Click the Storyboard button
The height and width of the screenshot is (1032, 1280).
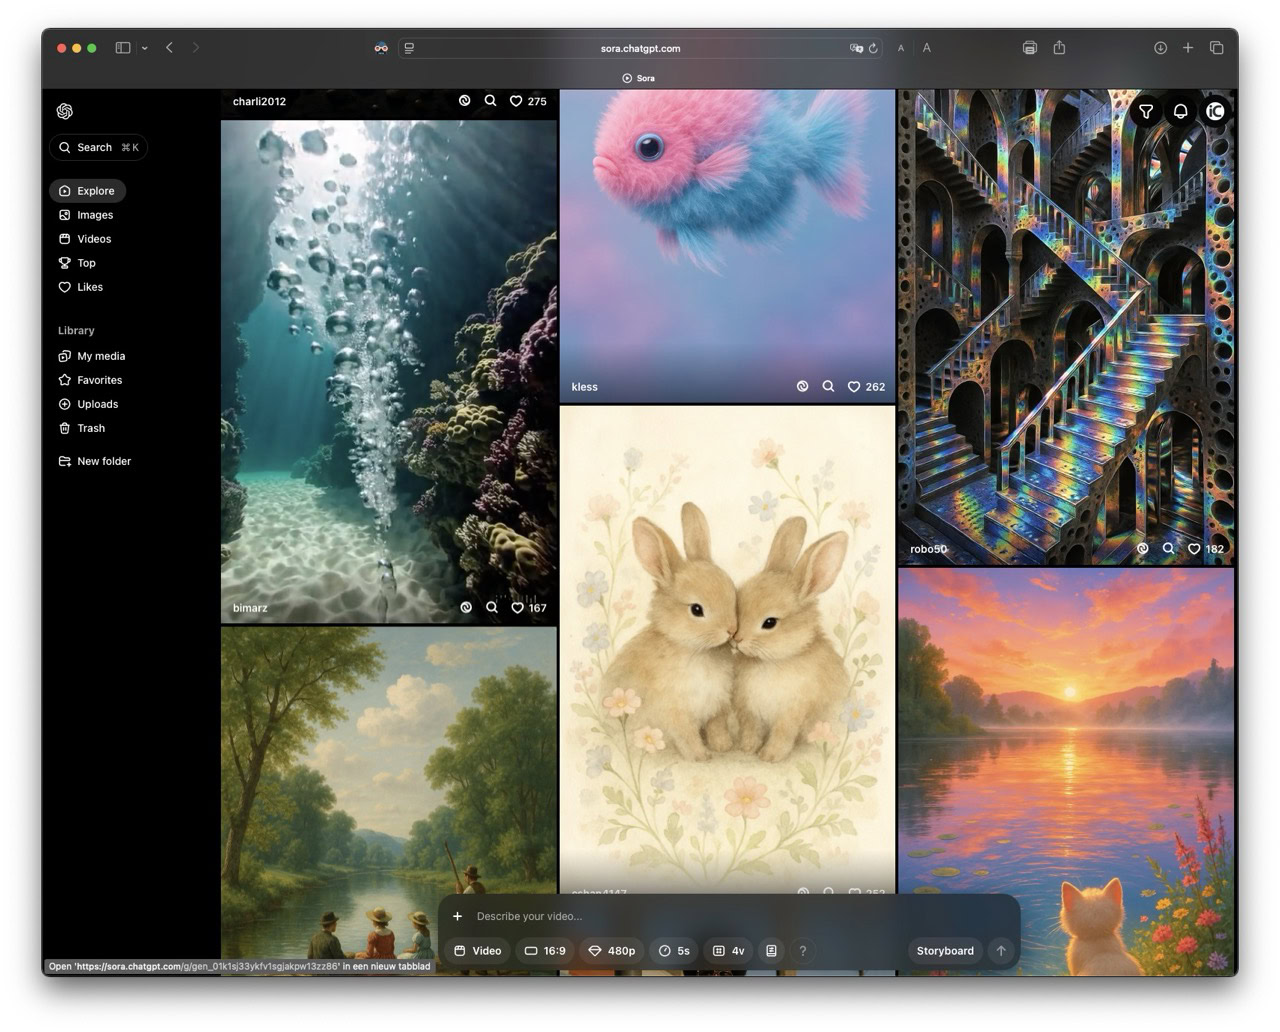click(x=944, y=951)
